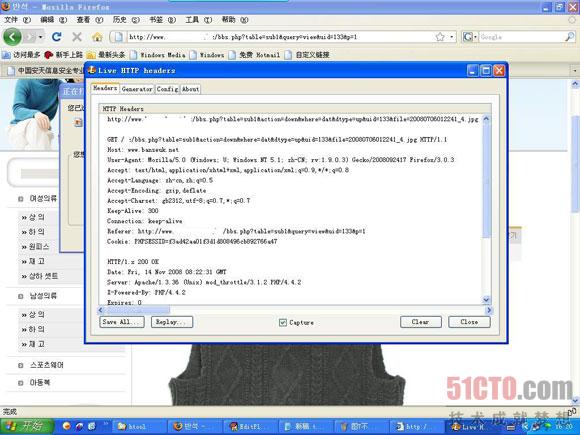Click inside the URL address field

[281, 37]
